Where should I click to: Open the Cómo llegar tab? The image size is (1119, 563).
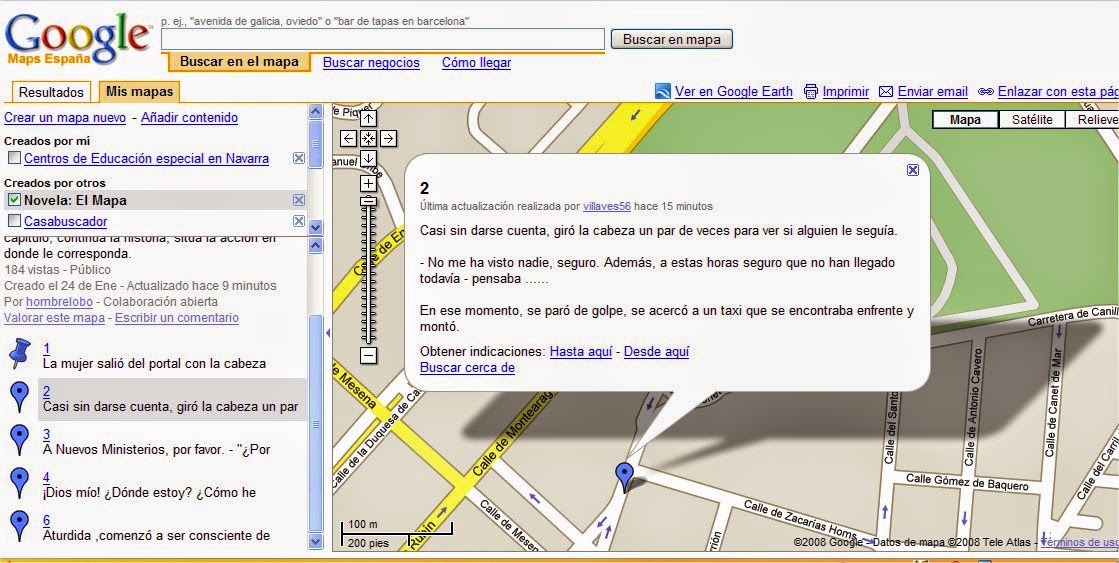tap(476, 62)
